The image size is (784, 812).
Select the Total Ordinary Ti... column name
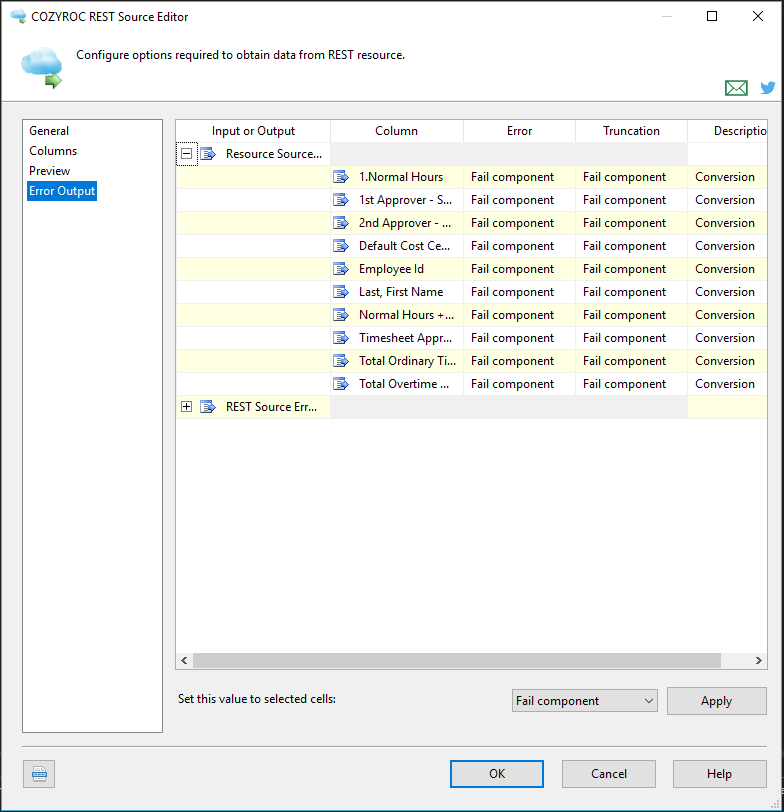click(x=408, y=361)
